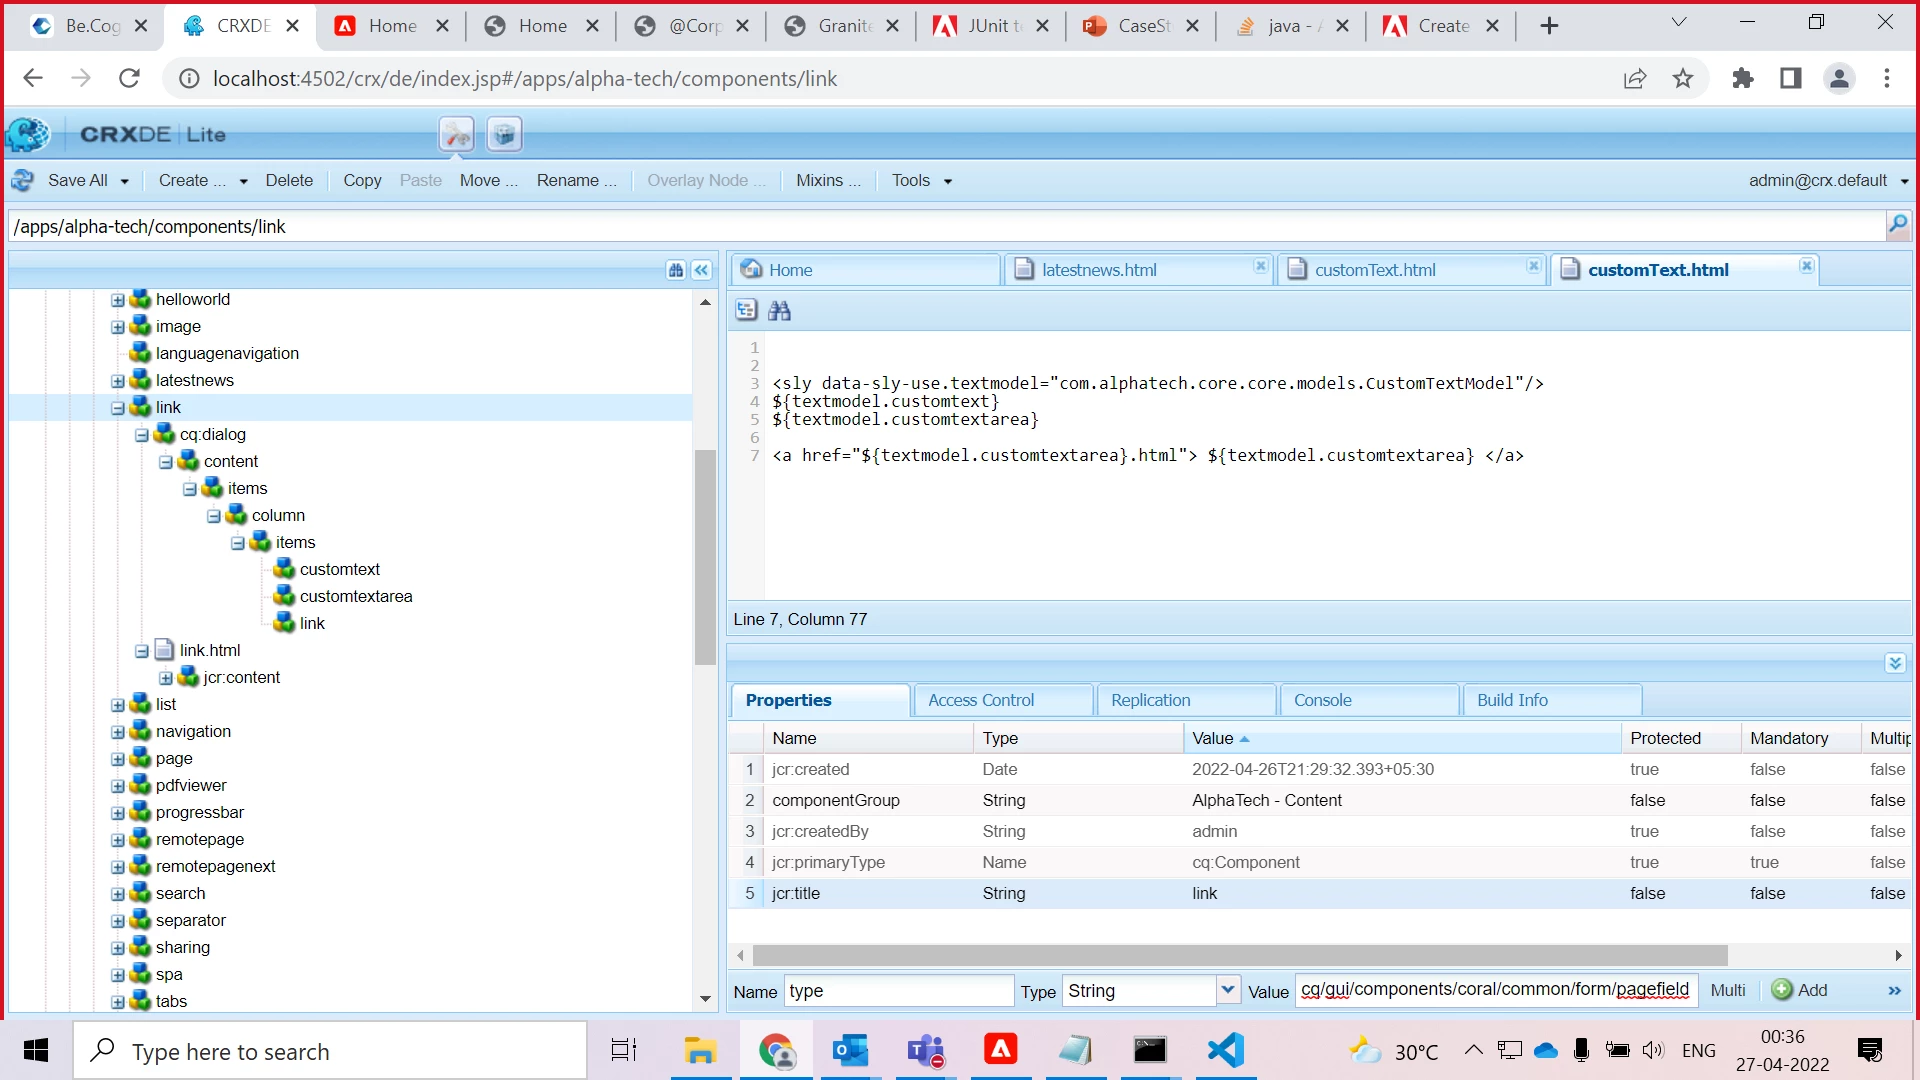Click the property Name input field
1920x1080 pixels.
click(897, 990)
